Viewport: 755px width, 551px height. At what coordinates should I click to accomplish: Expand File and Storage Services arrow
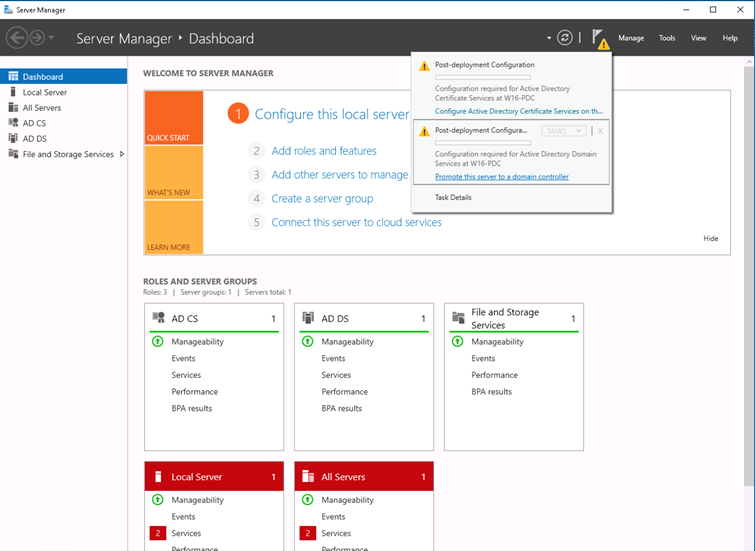coord(122,154)
